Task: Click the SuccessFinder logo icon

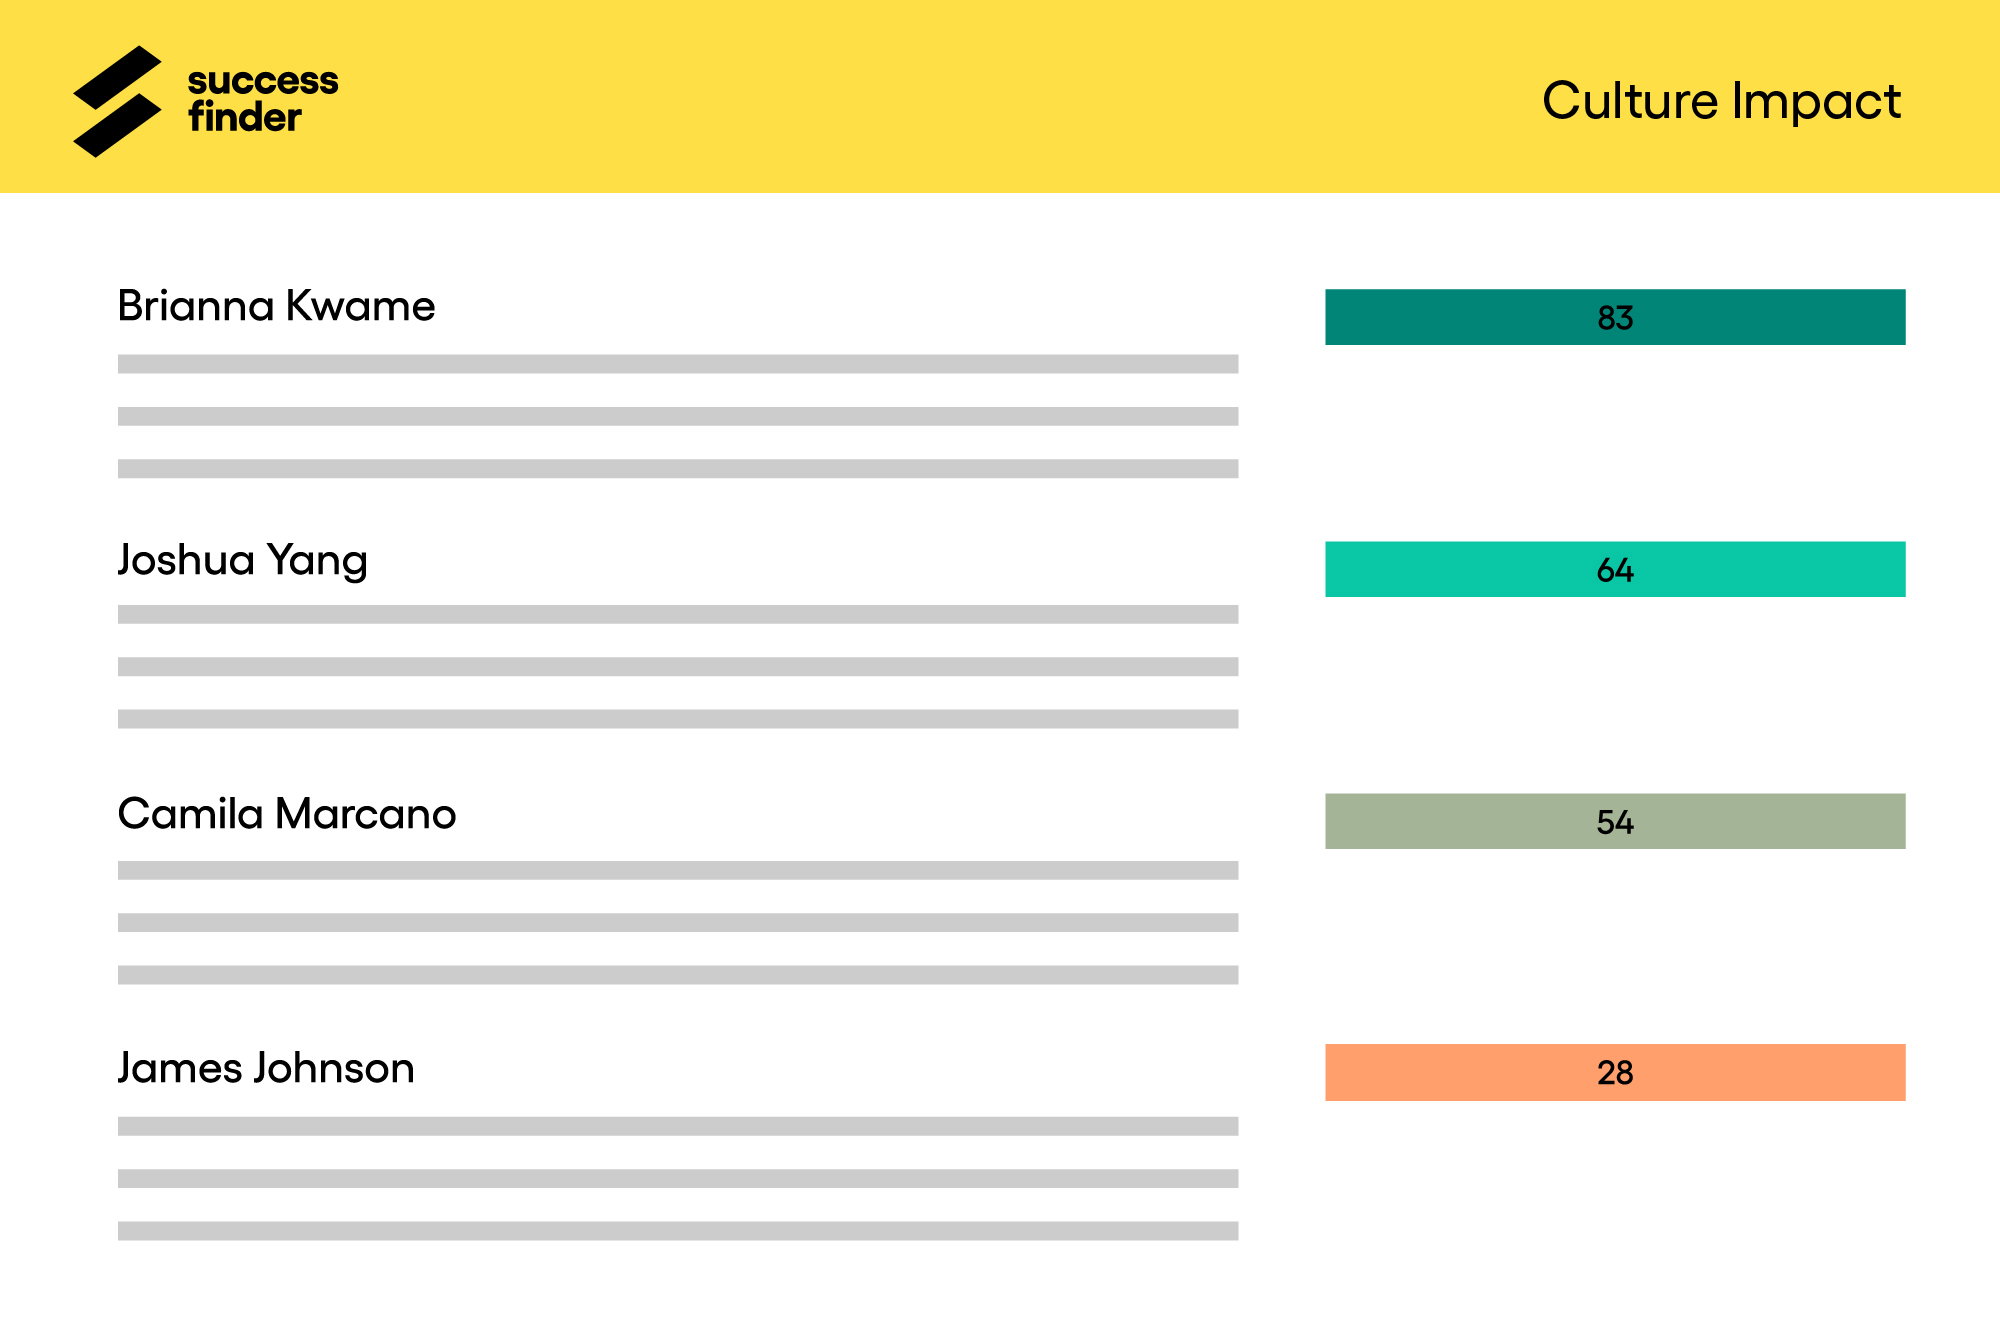Action: [117, 101]
